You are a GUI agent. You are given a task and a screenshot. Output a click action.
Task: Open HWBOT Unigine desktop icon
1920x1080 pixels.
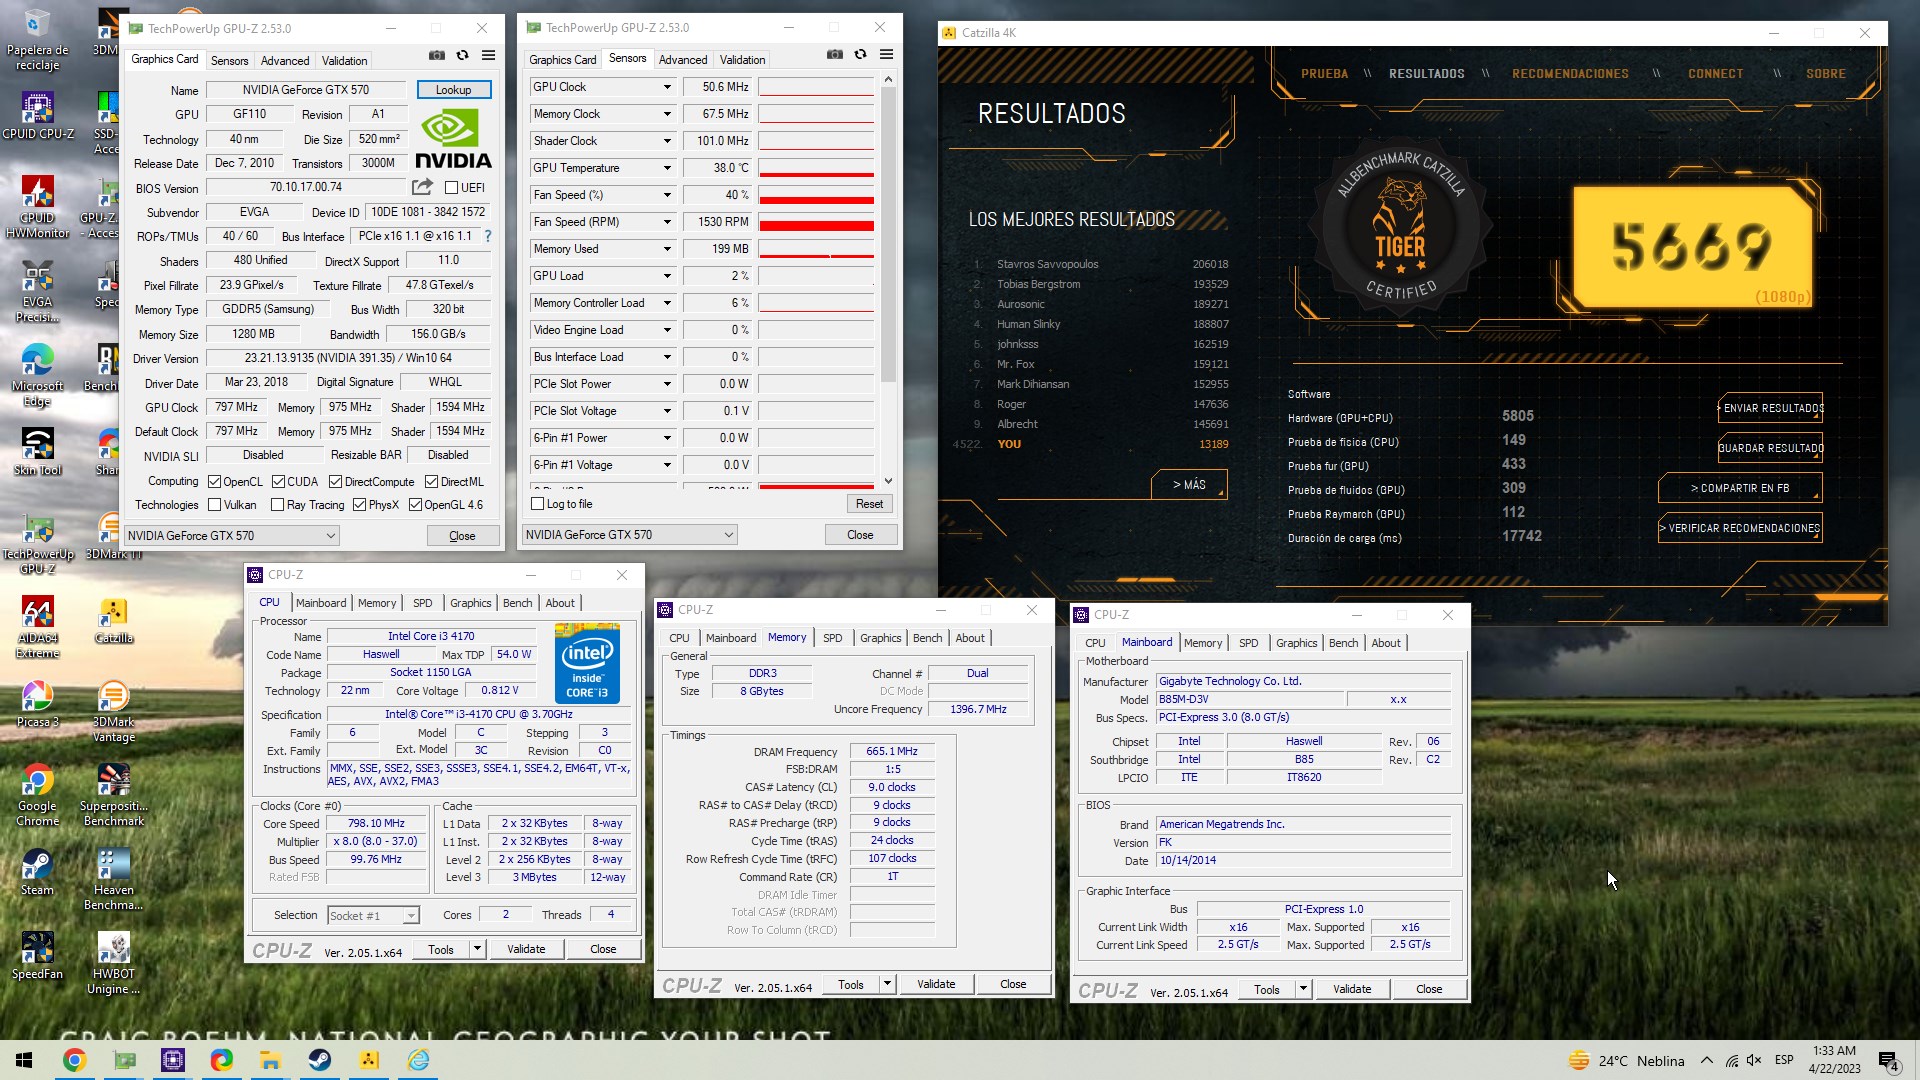pos(114,964)
